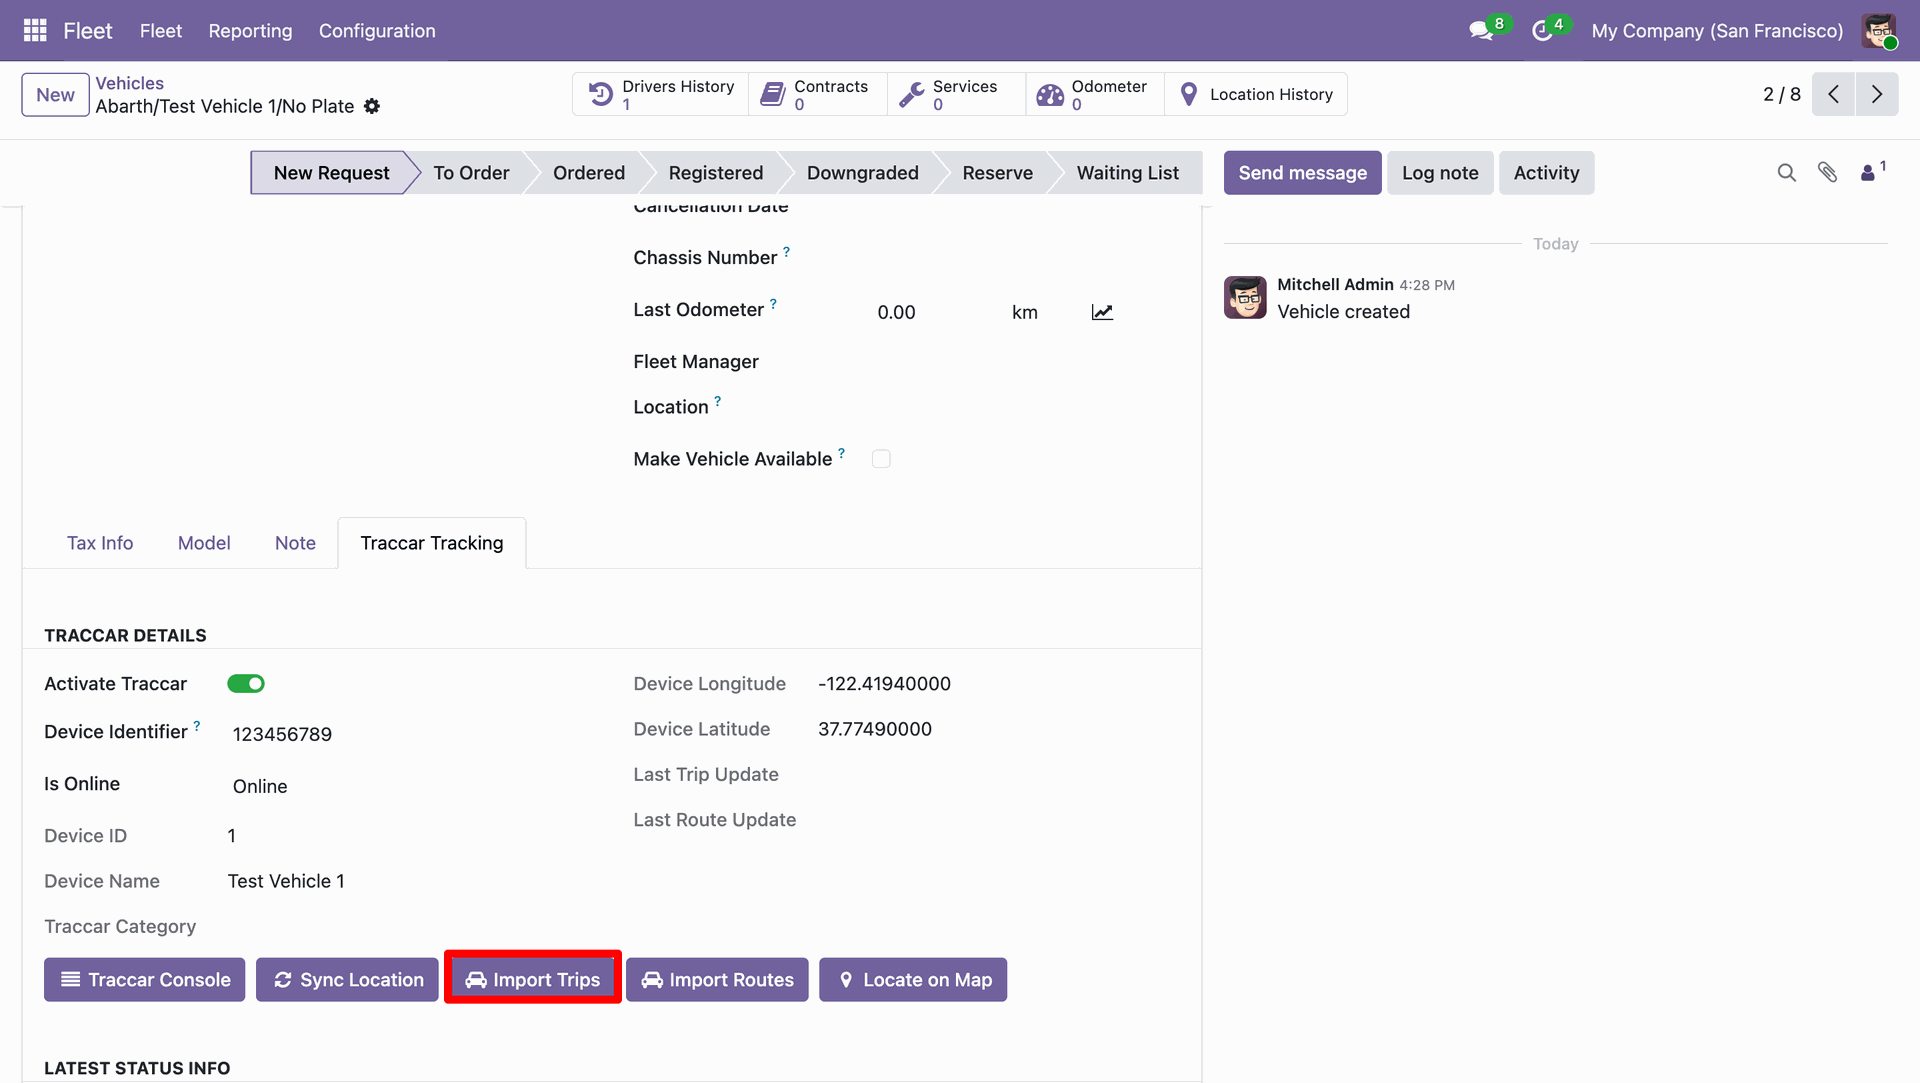Disable the Activate Traccar toggle
1920x1083 pixels.
coord(246,684)
